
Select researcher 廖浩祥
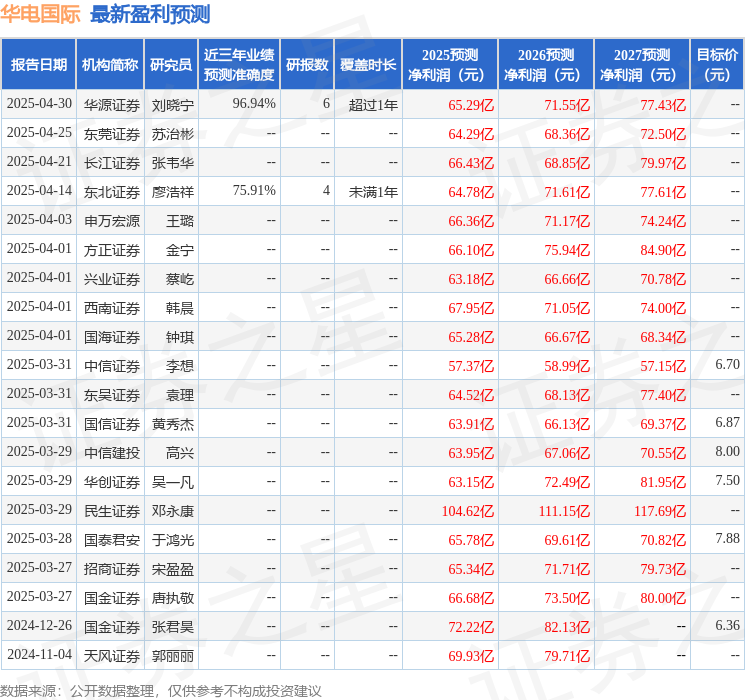[173, 192]
